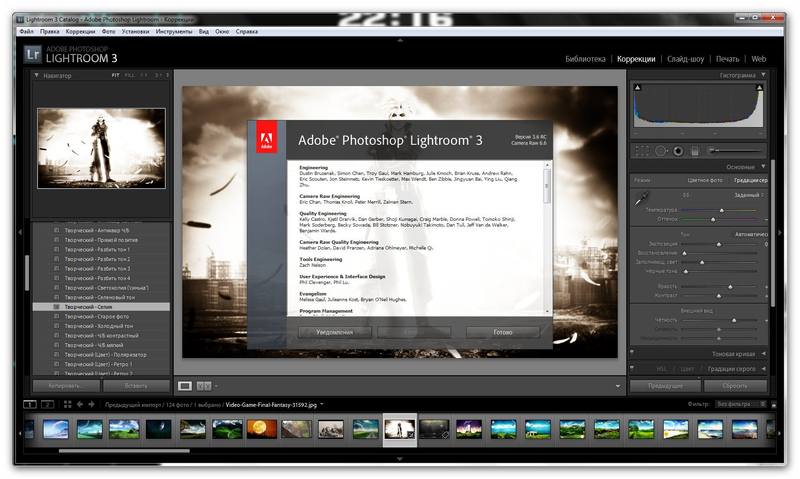
Task: Toggle the filter lock switch in filmstrip
Action: click(774, 405)
